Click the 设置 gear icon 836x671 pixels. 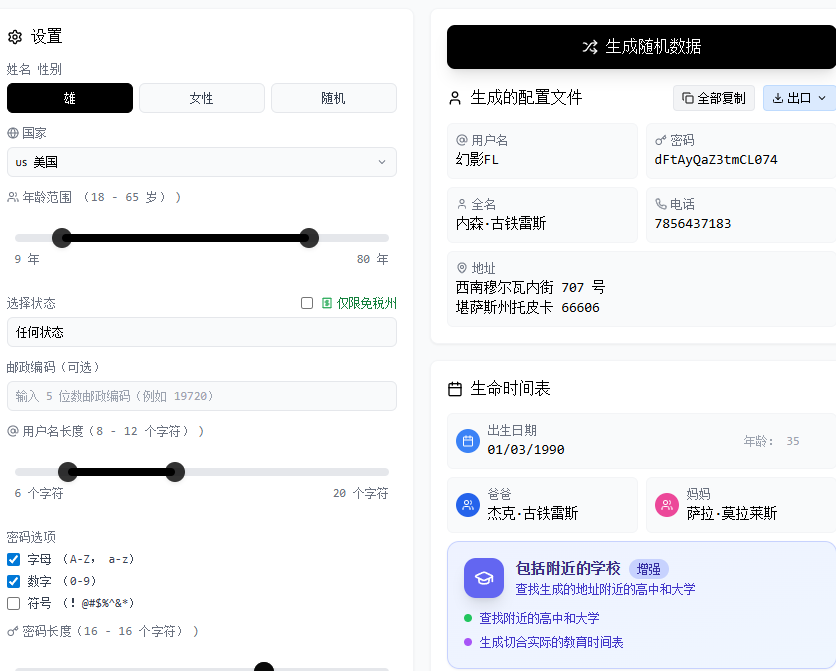14,36
